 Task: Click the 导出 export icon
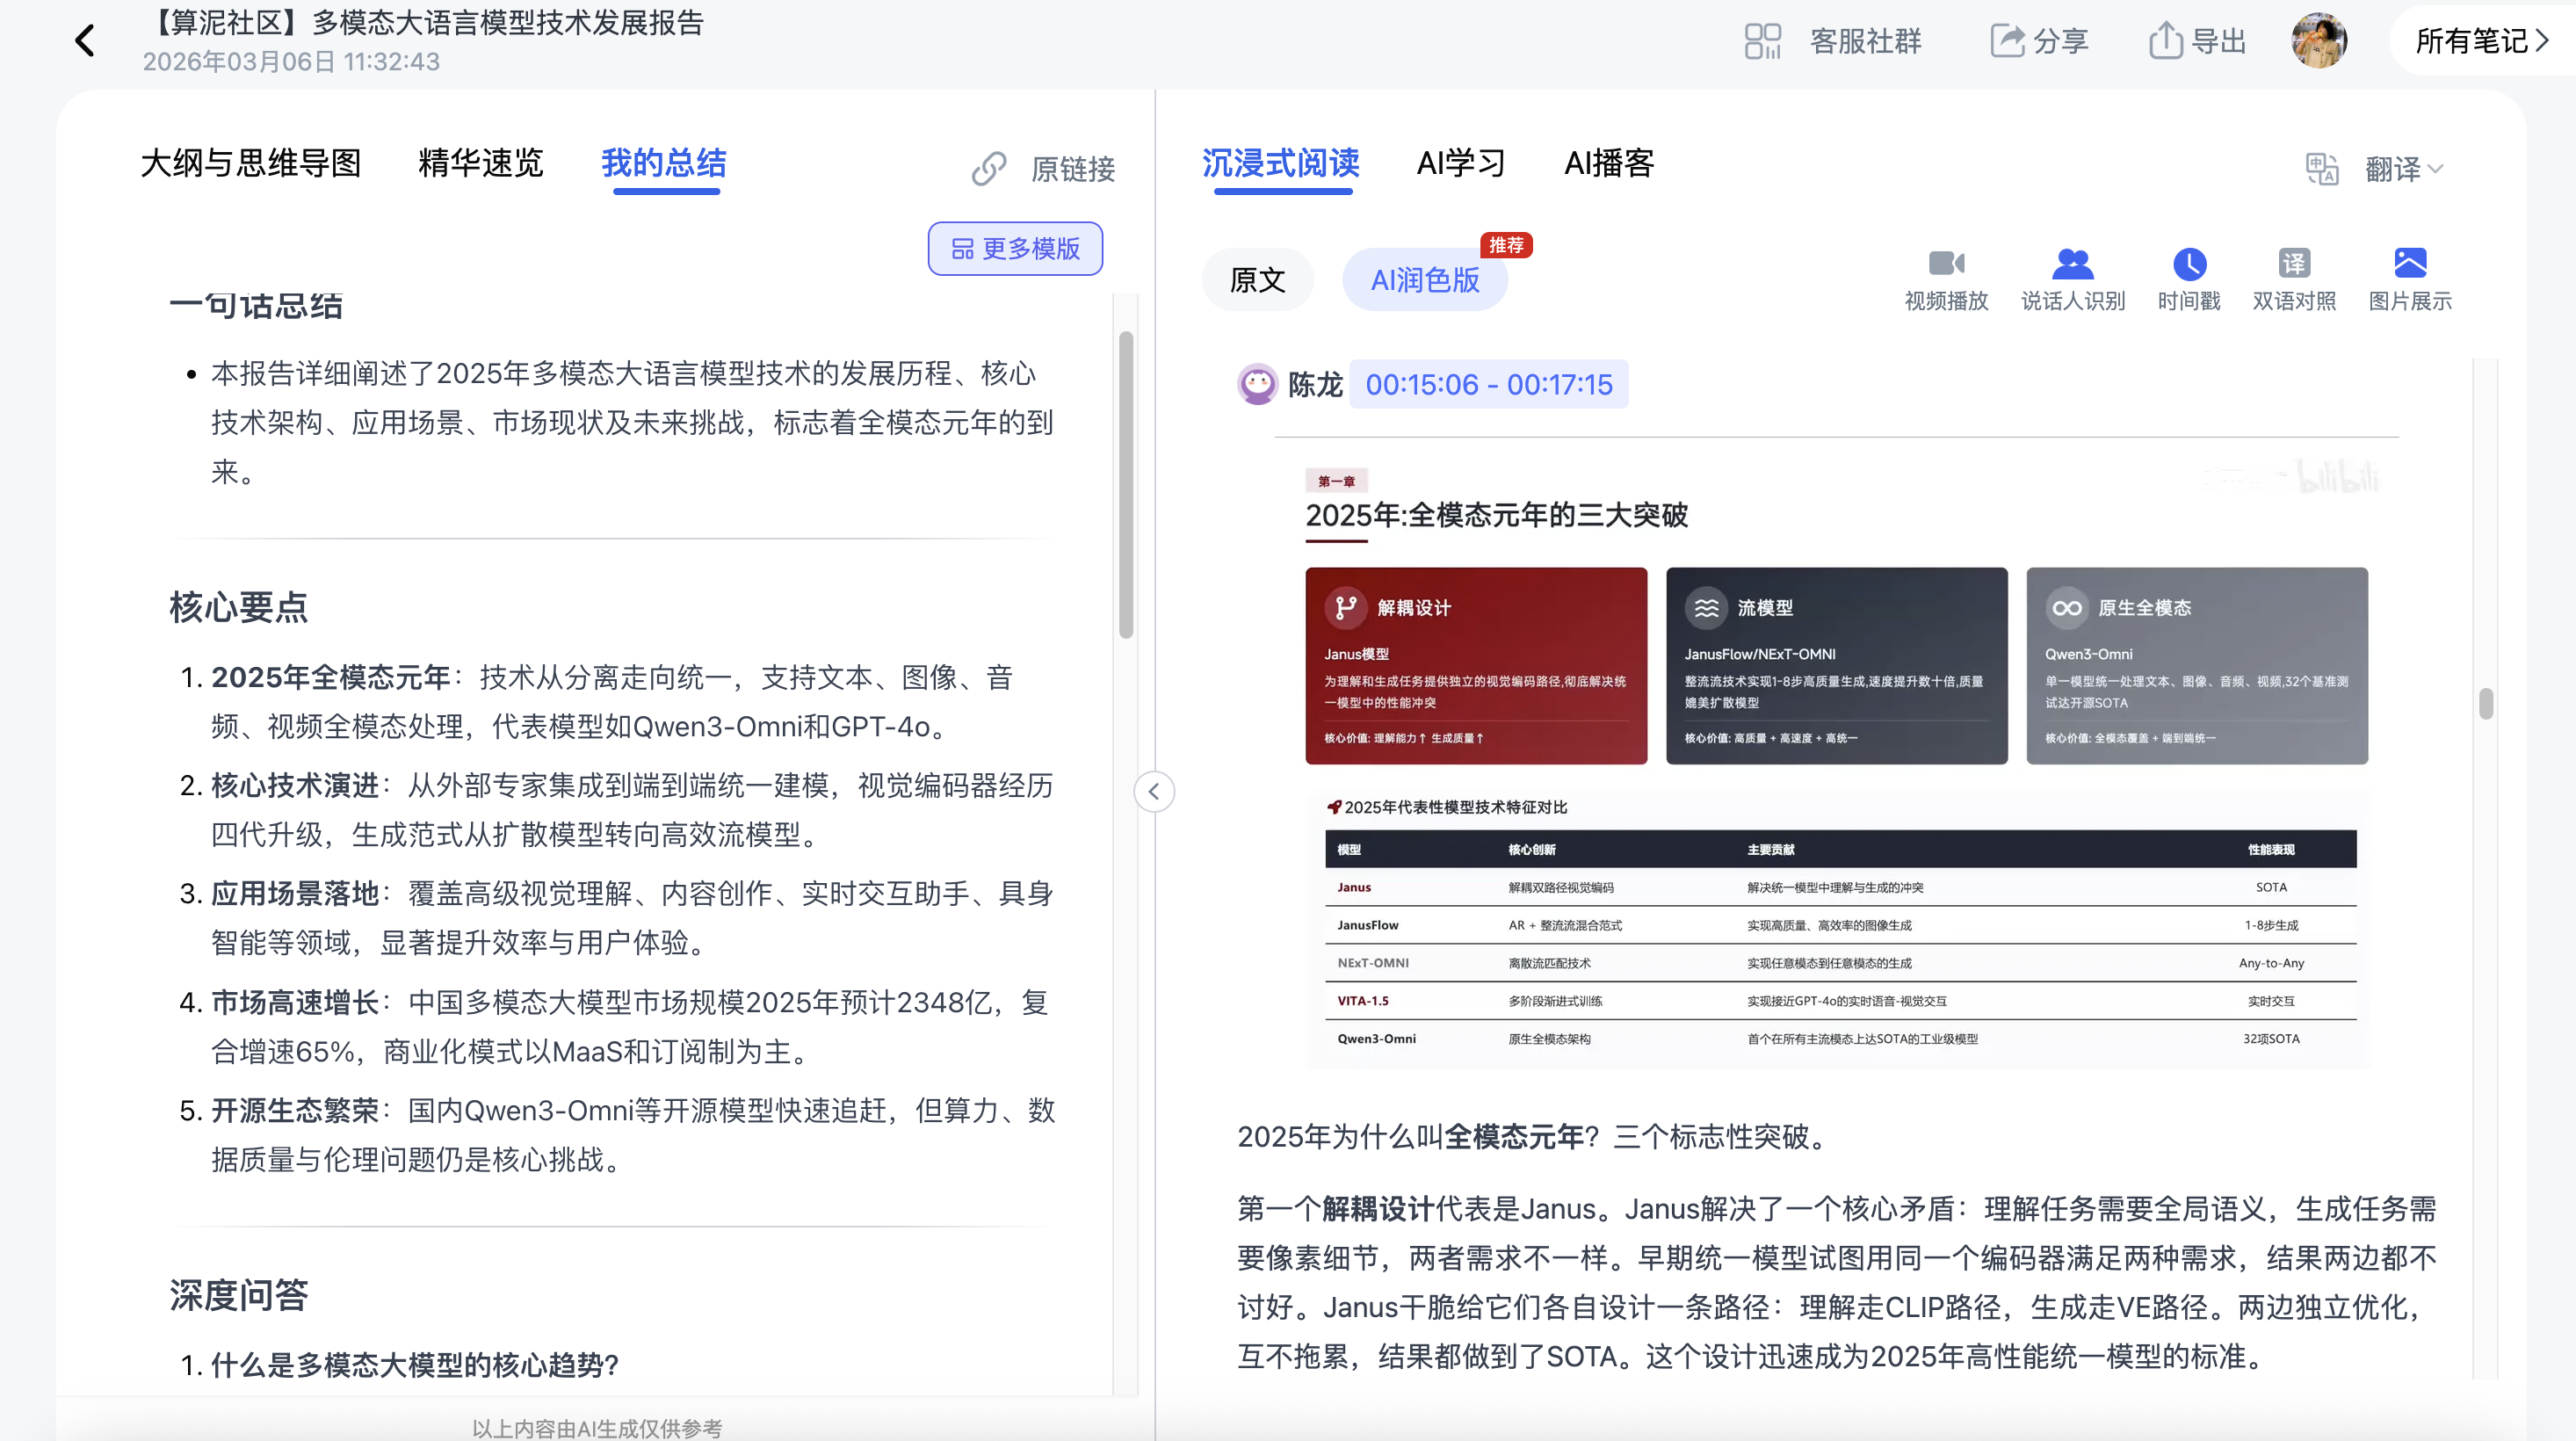[2165, 41]
